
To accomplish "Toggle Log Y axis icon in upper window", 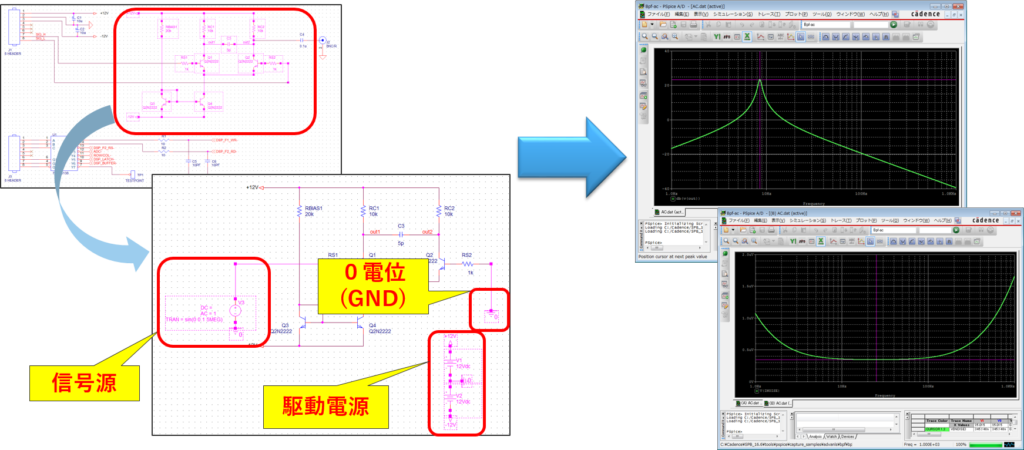I will pyautogui.click(x=717, y=37).
